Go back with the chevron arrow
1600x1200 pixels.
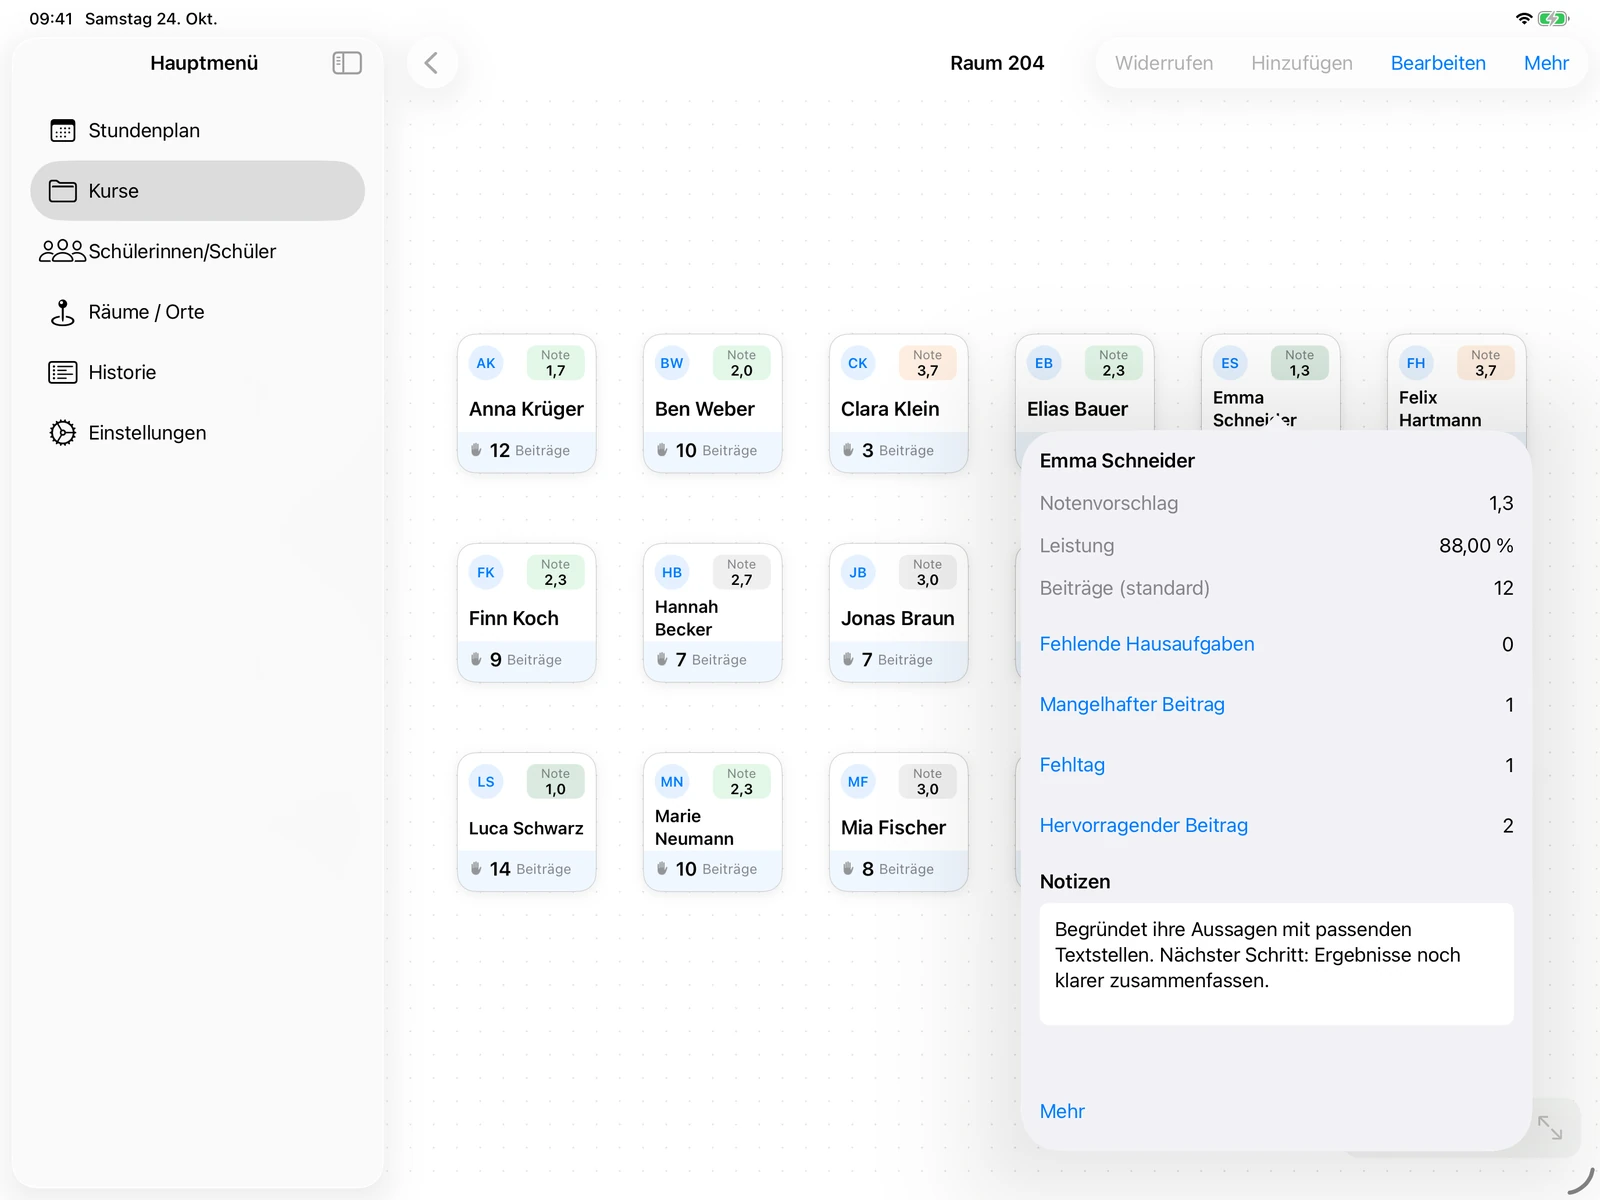[x=432, y=63]
